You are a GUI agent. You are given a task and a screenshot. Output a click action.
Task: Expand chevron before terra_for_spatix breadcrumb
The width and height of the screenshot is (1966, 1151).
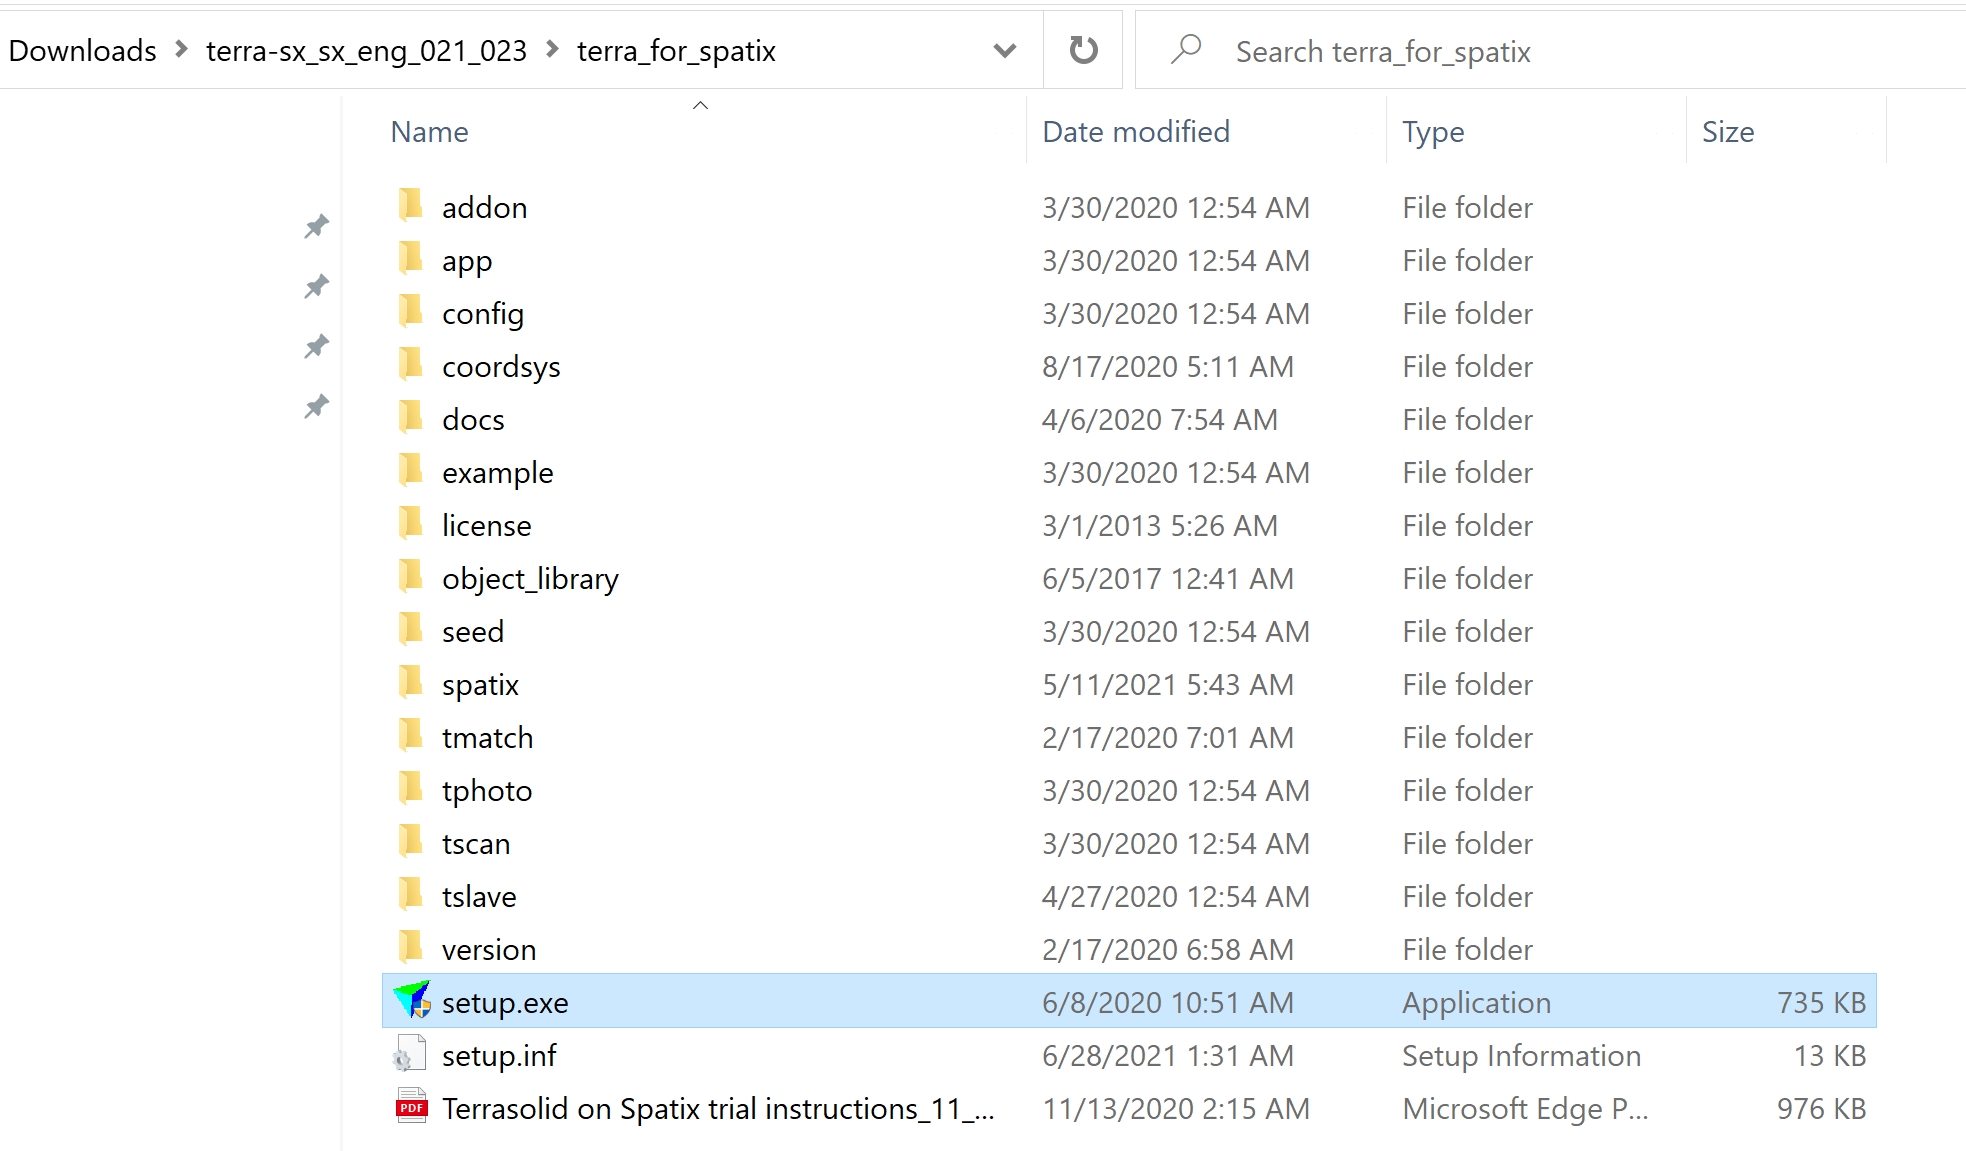click(552, 49)
